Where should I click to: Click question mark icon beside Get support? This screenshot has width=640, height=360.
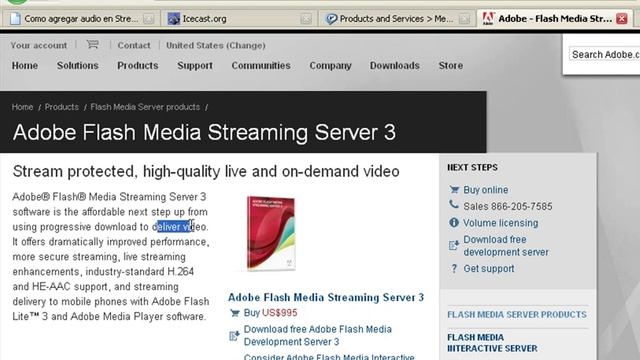(x=454, y=269)
